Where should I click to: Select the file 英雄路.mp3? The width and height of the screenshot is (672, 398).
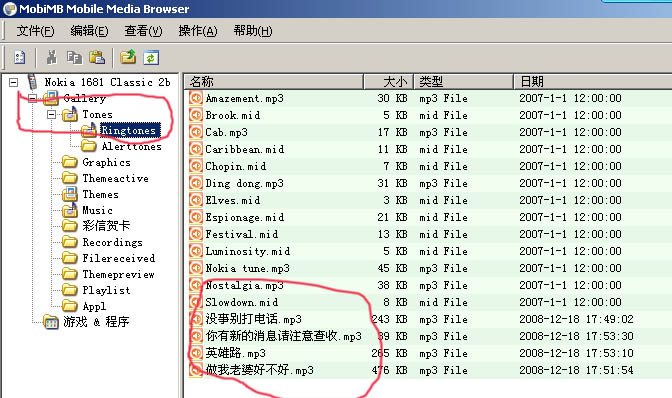[236, 353]
